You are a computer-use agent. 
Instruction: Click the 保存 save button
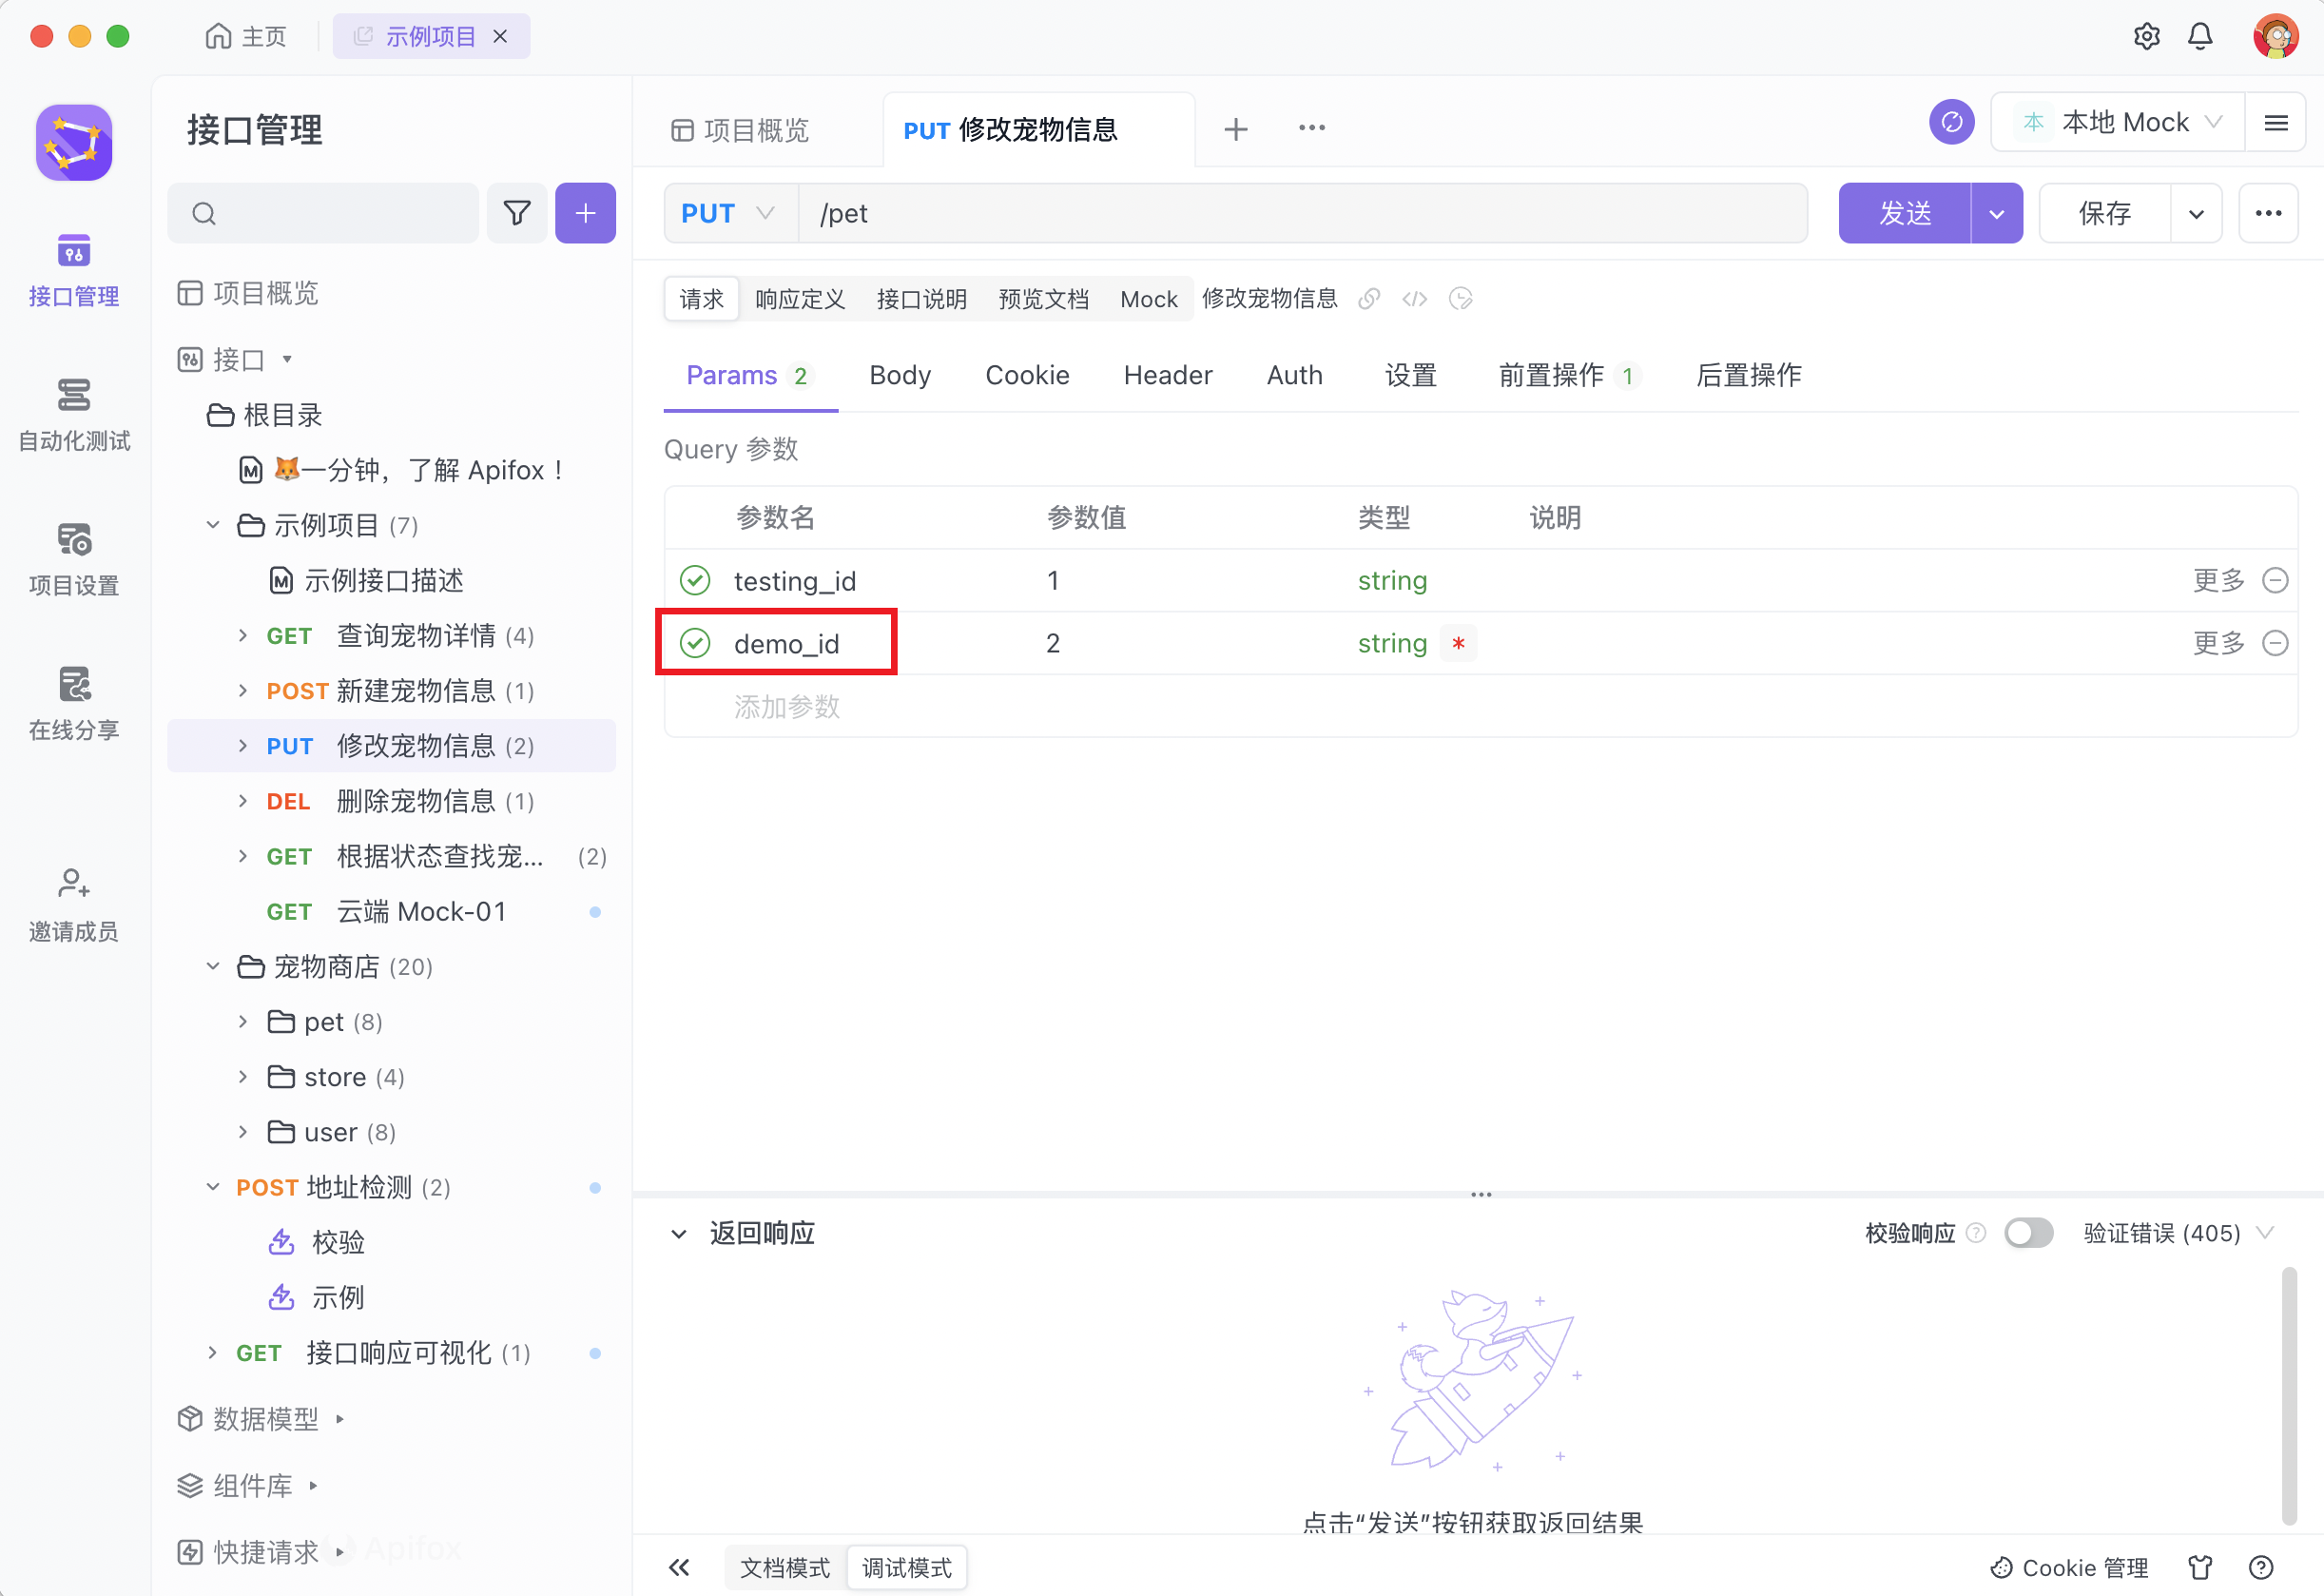coord(2104,213)
